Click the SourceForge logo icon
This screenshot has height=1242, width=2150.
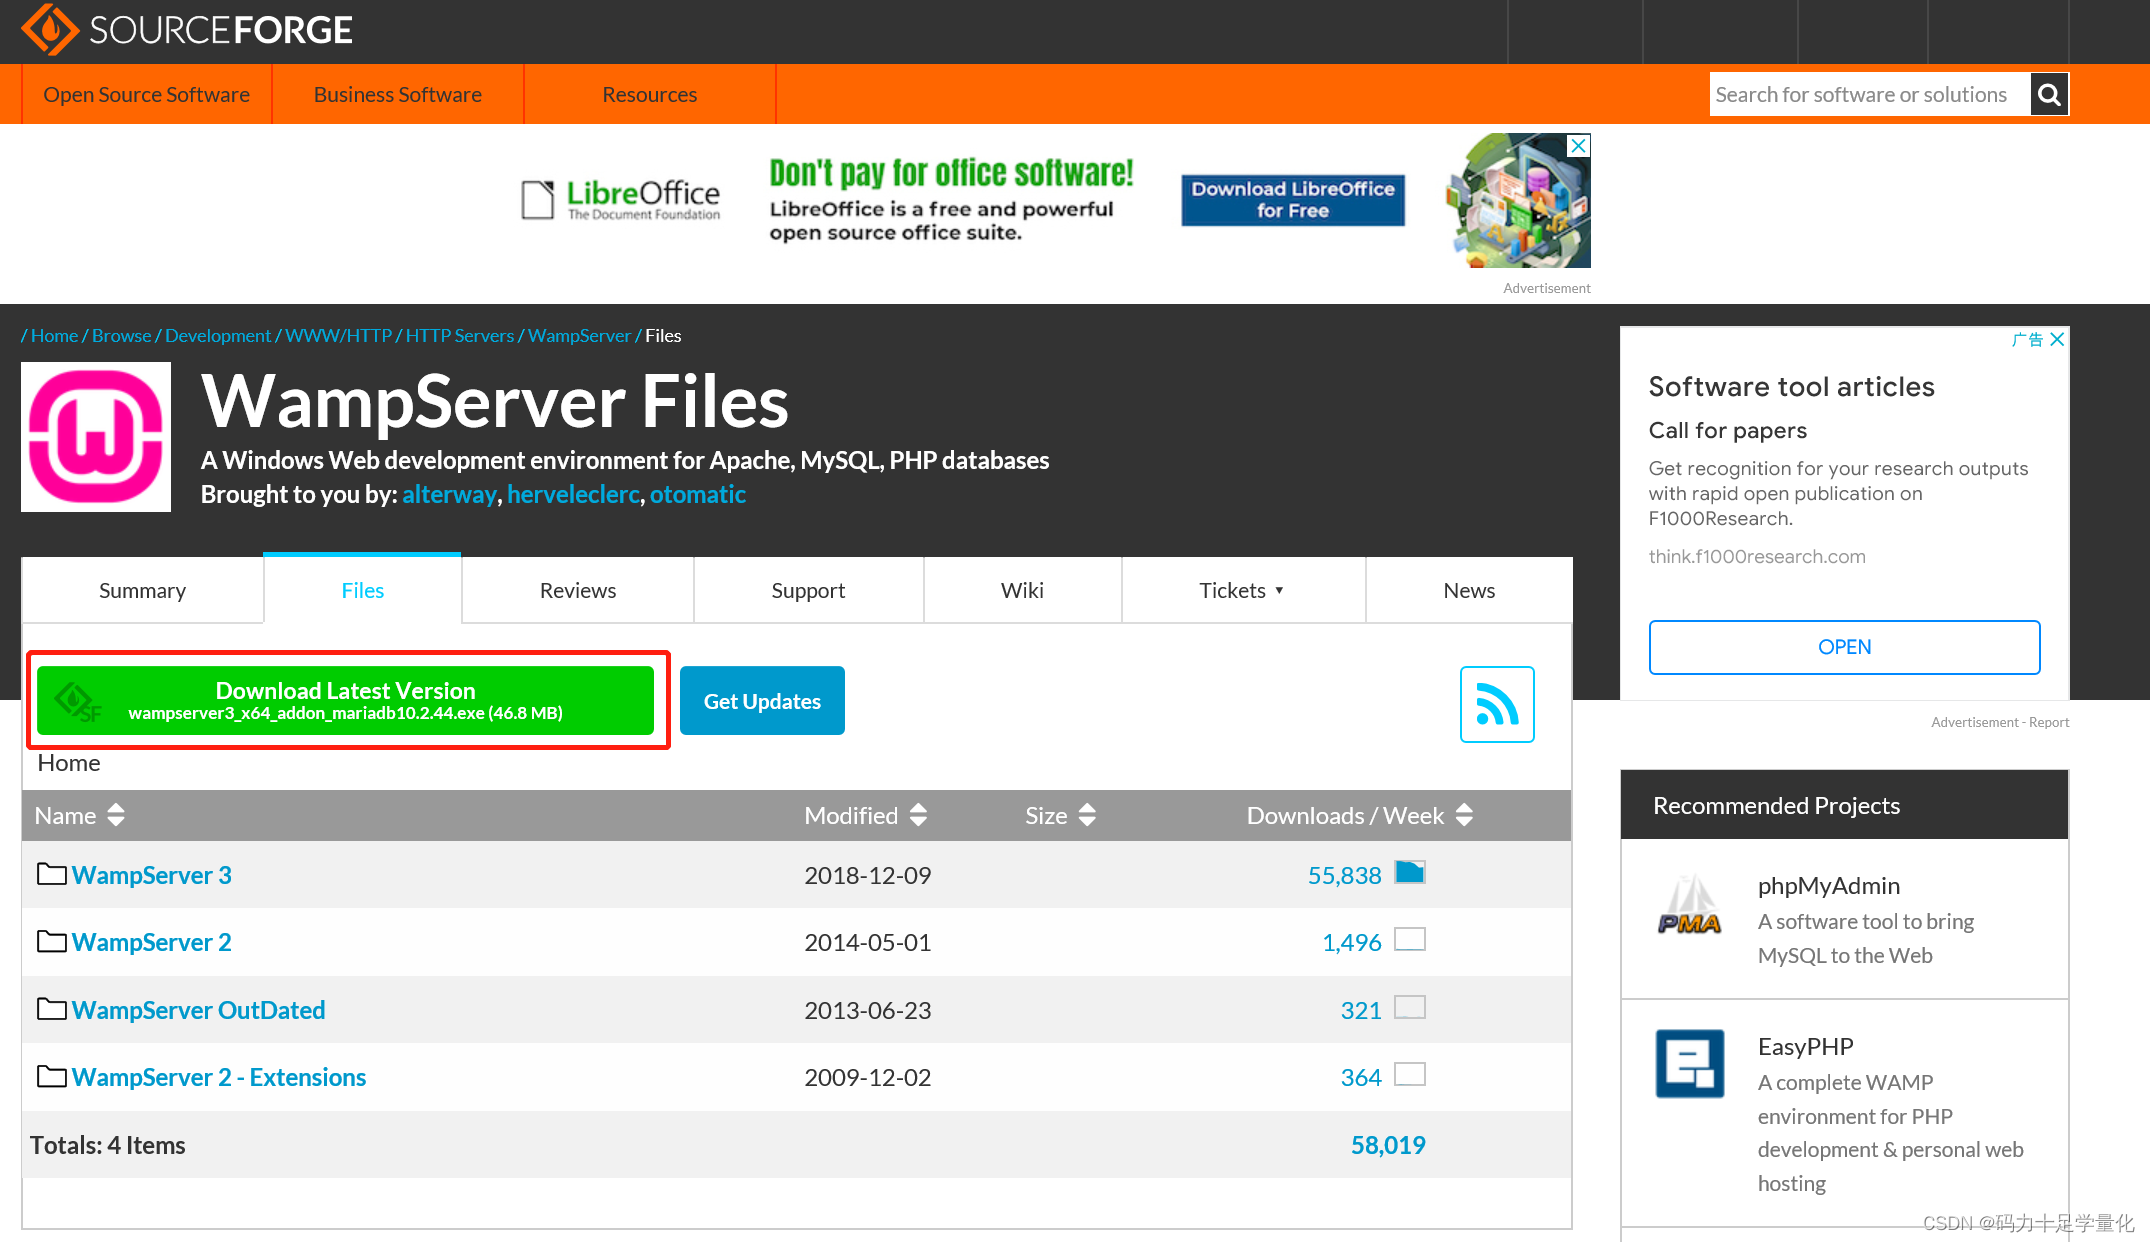point(50,29)
